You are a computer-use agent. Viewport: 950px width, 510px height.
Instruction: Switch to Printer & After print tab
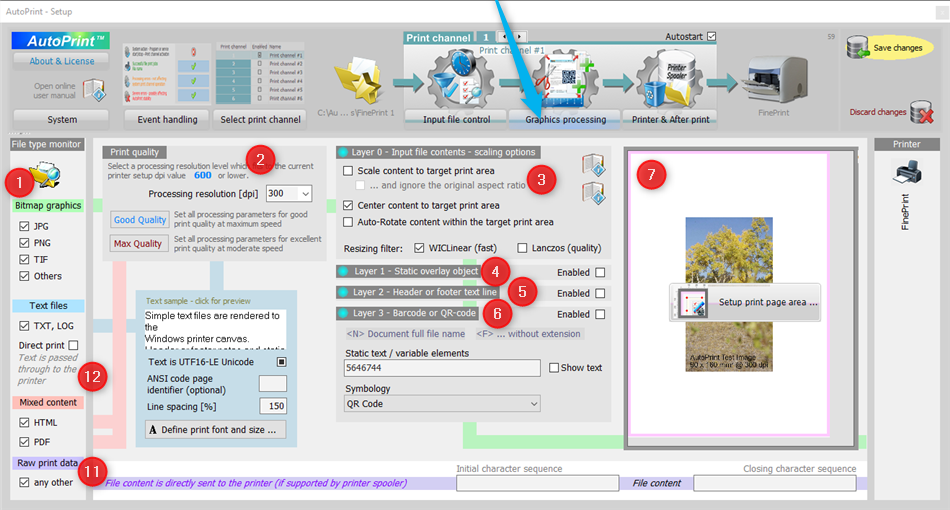point(670,119)
